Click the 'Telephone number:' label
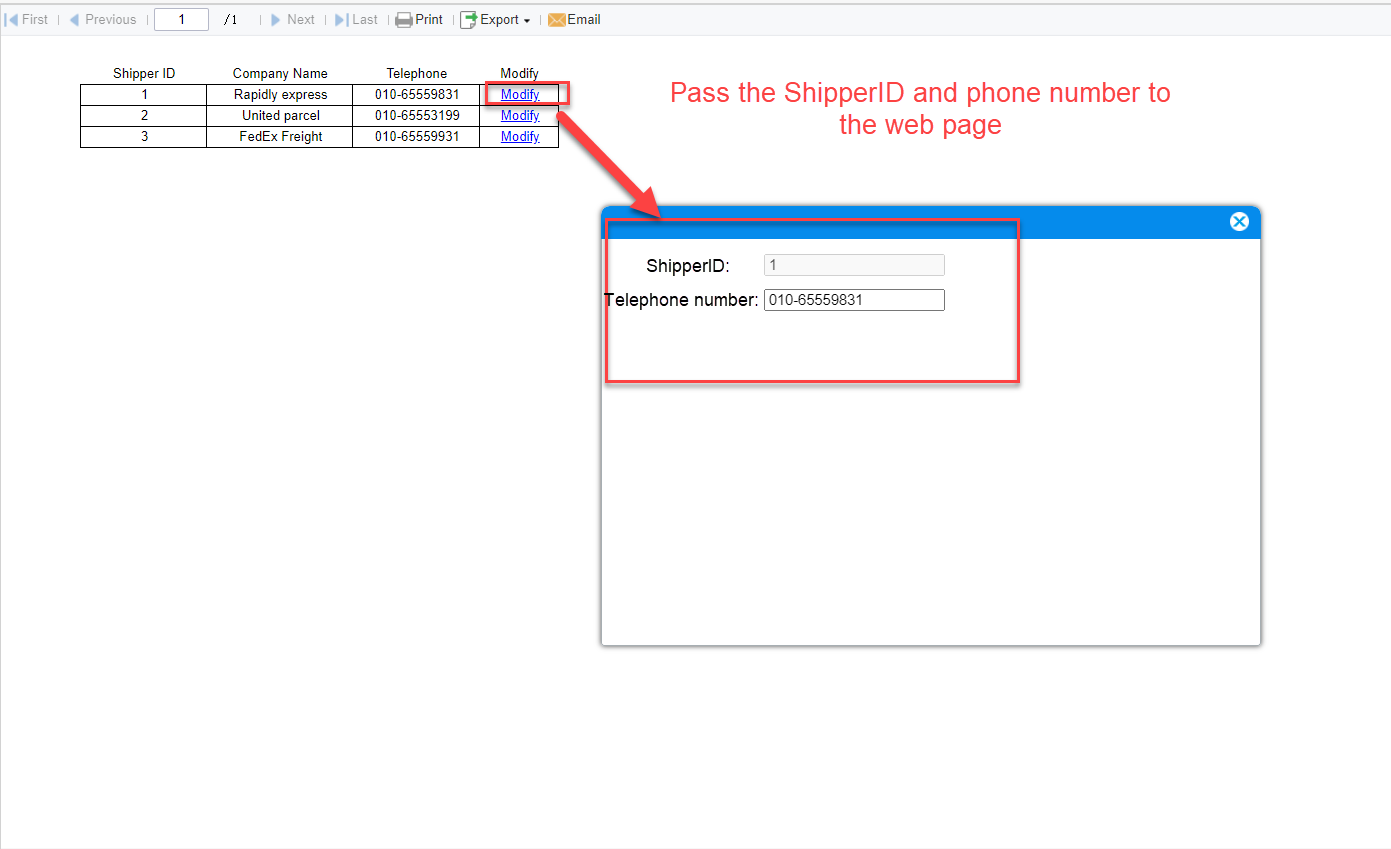1391x849 pixels. coord(681,300)
